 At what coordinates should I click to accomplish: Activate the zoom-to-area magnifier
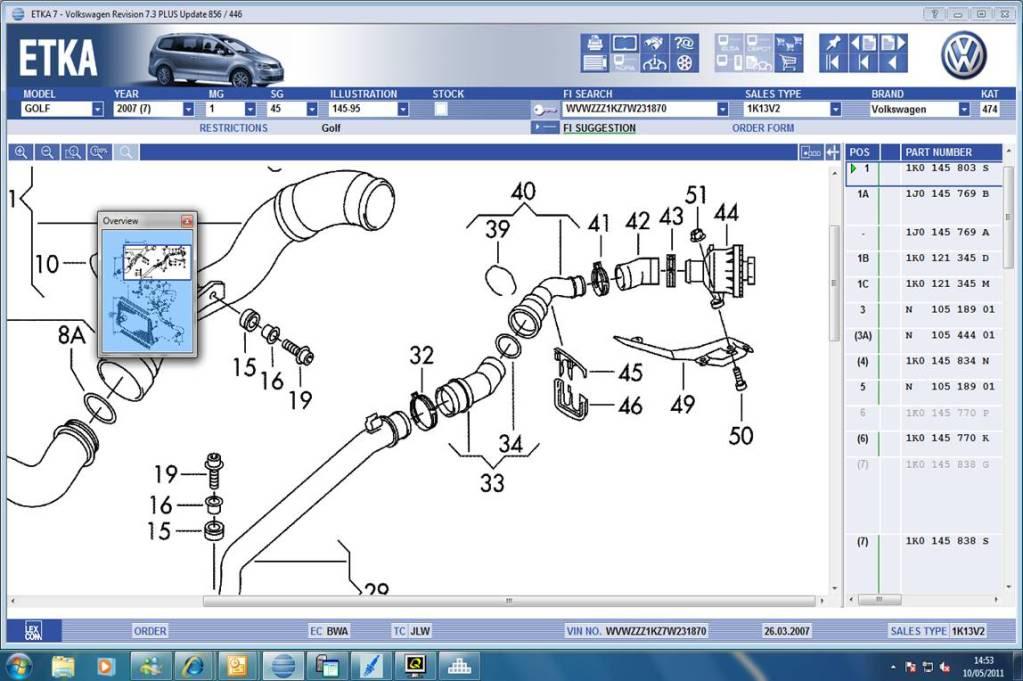(73, 152)
